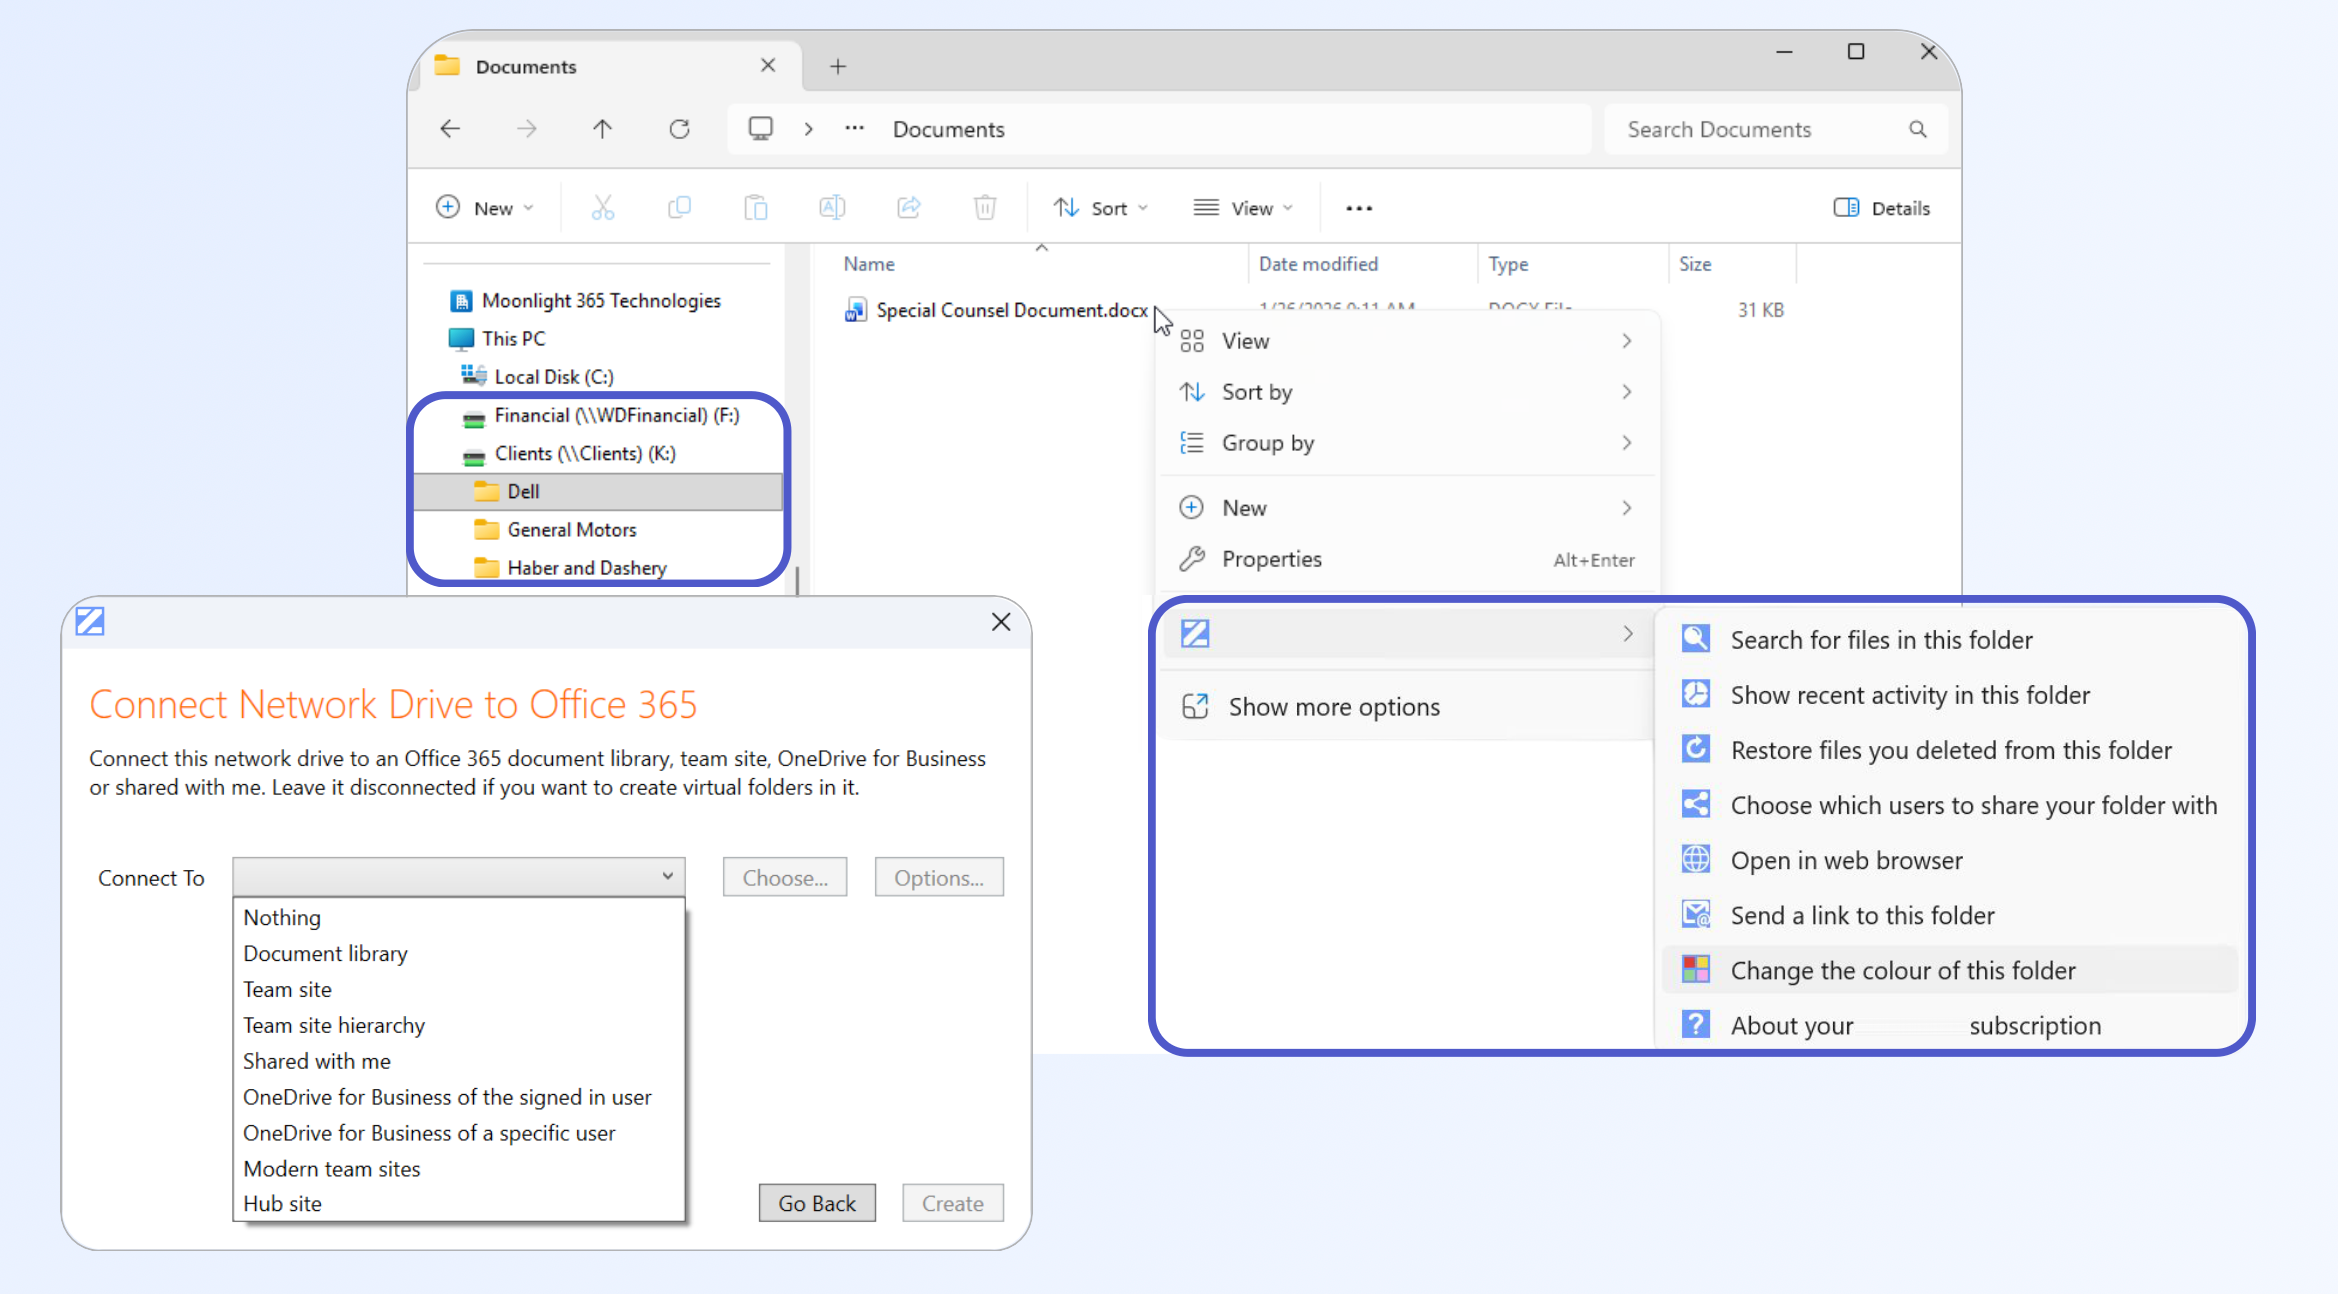Refresh the Documents folder view
This screenshot has width=2338, height=1294.
(679, 129)
